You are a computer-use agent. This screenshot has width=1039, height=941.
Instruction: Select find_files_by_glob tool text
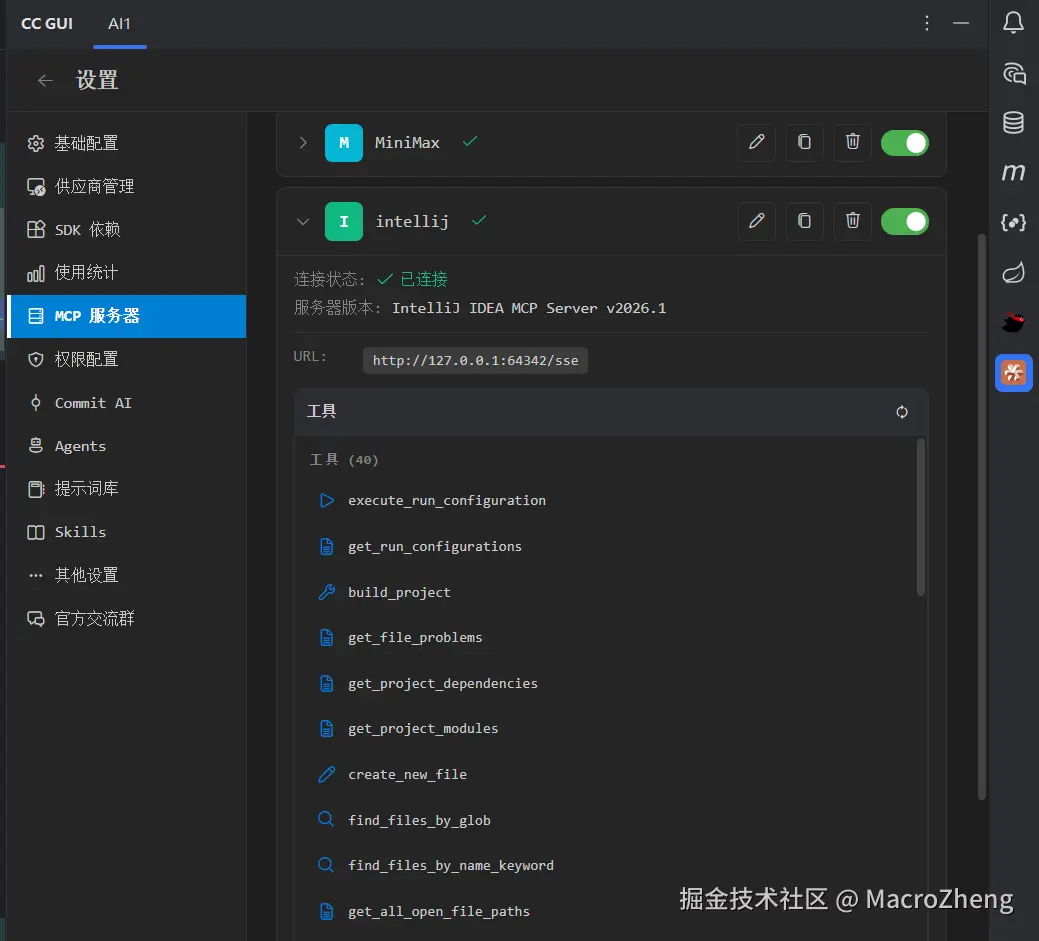point(419,820)
